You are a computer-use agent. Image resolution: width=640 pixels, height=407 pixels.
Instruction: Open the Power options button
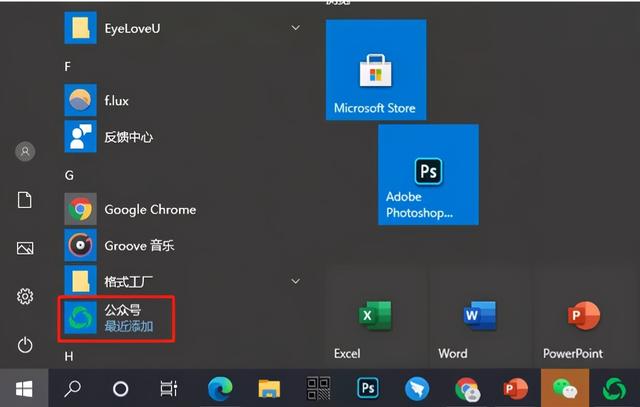(x=25, y=345)
